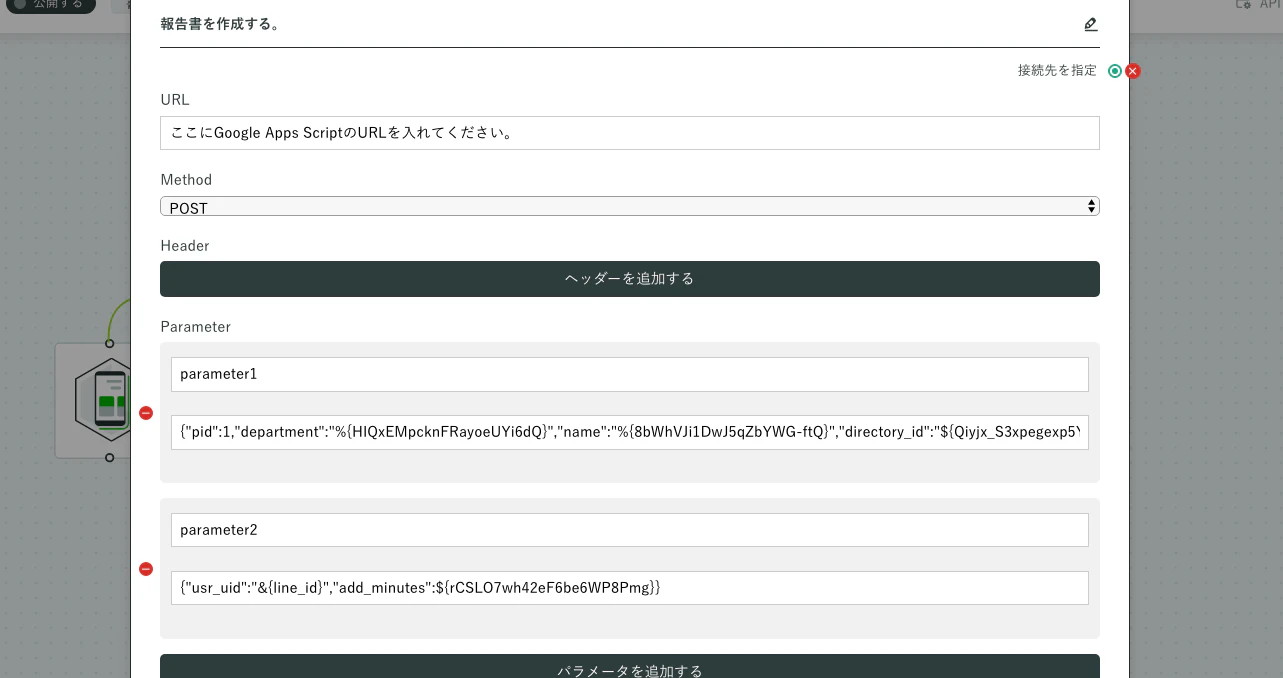Click the 報告書を作成する。 title text
This screenshot has width=1283, height=678.
[x=220, y=24]
